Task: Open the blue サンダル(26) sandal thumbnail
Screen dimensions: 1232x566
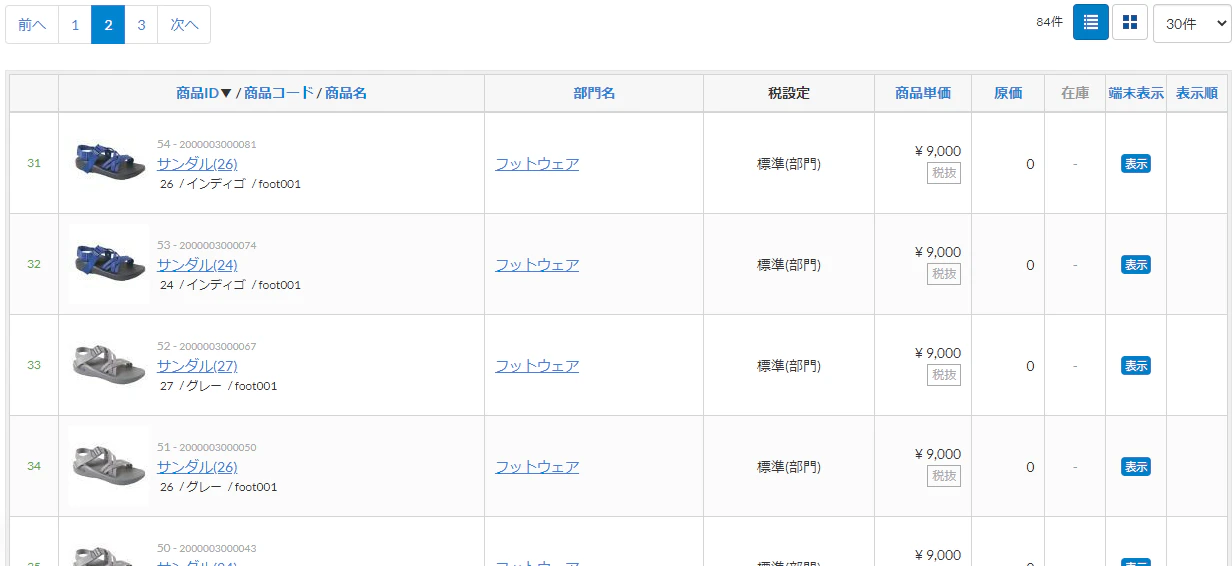Action: 109,162
